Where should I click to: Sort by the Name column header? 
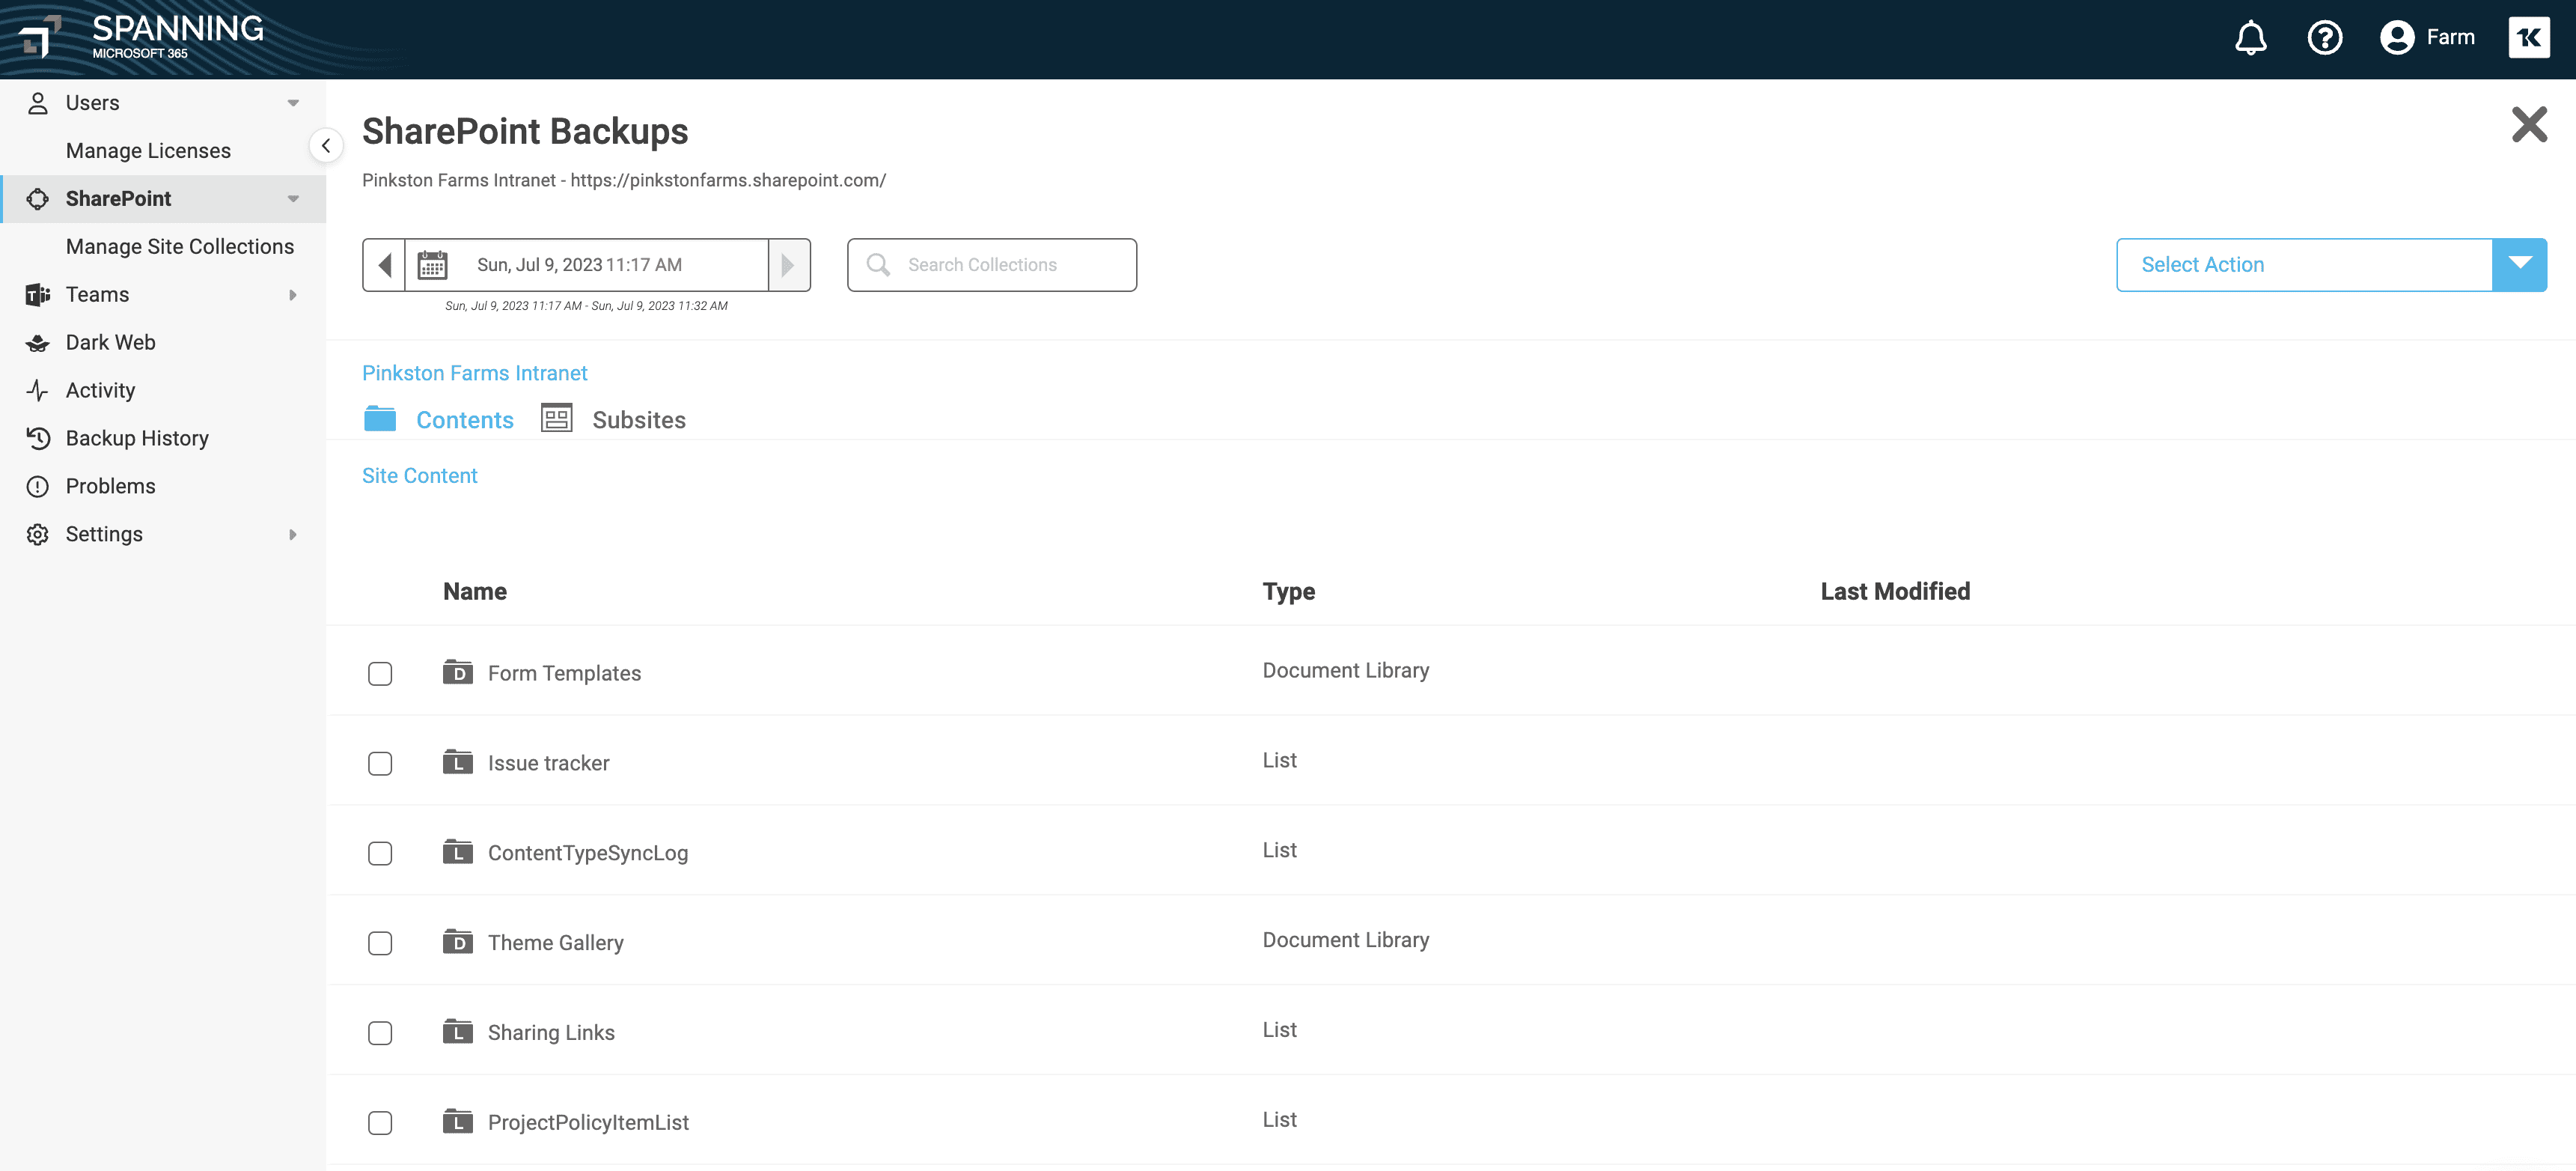[475, 592]
